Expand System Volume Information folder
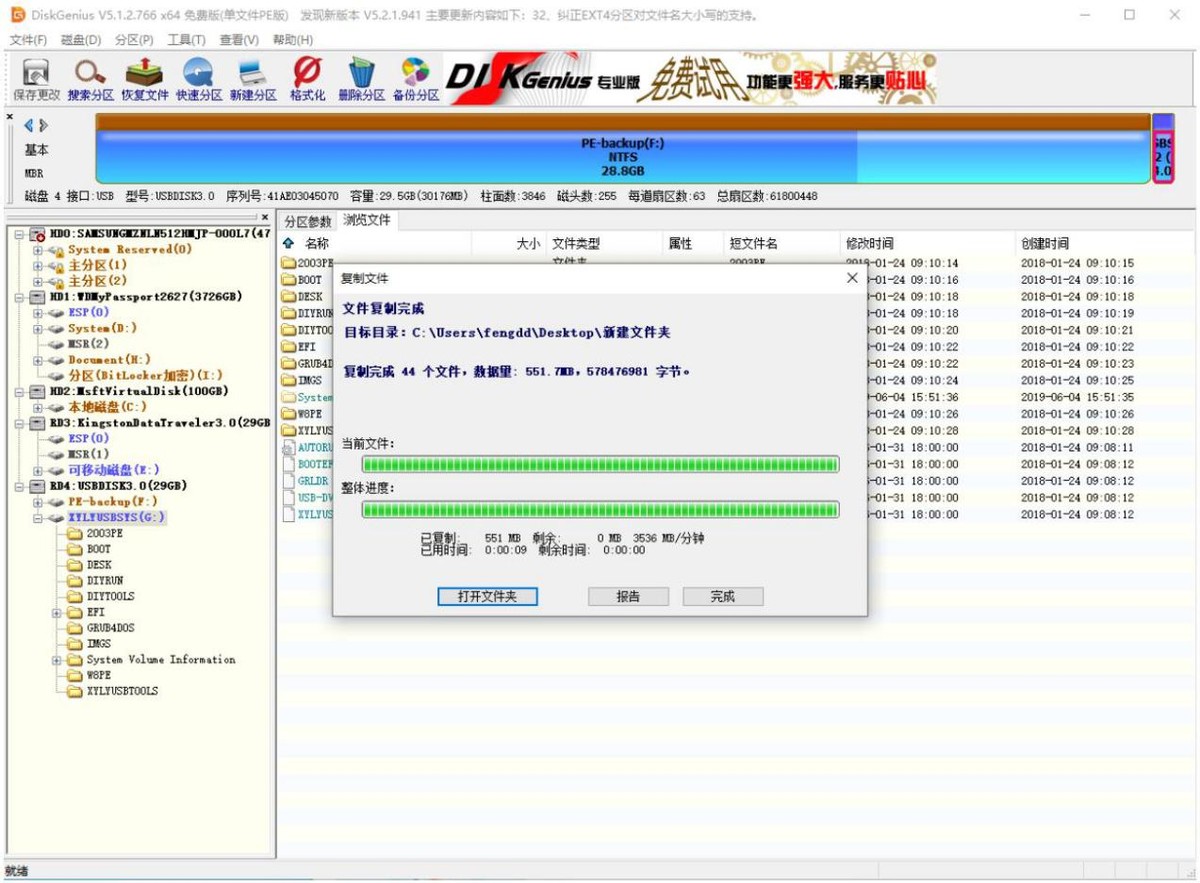The height and width of the screenshot is (883, 1200). (56, 660)
